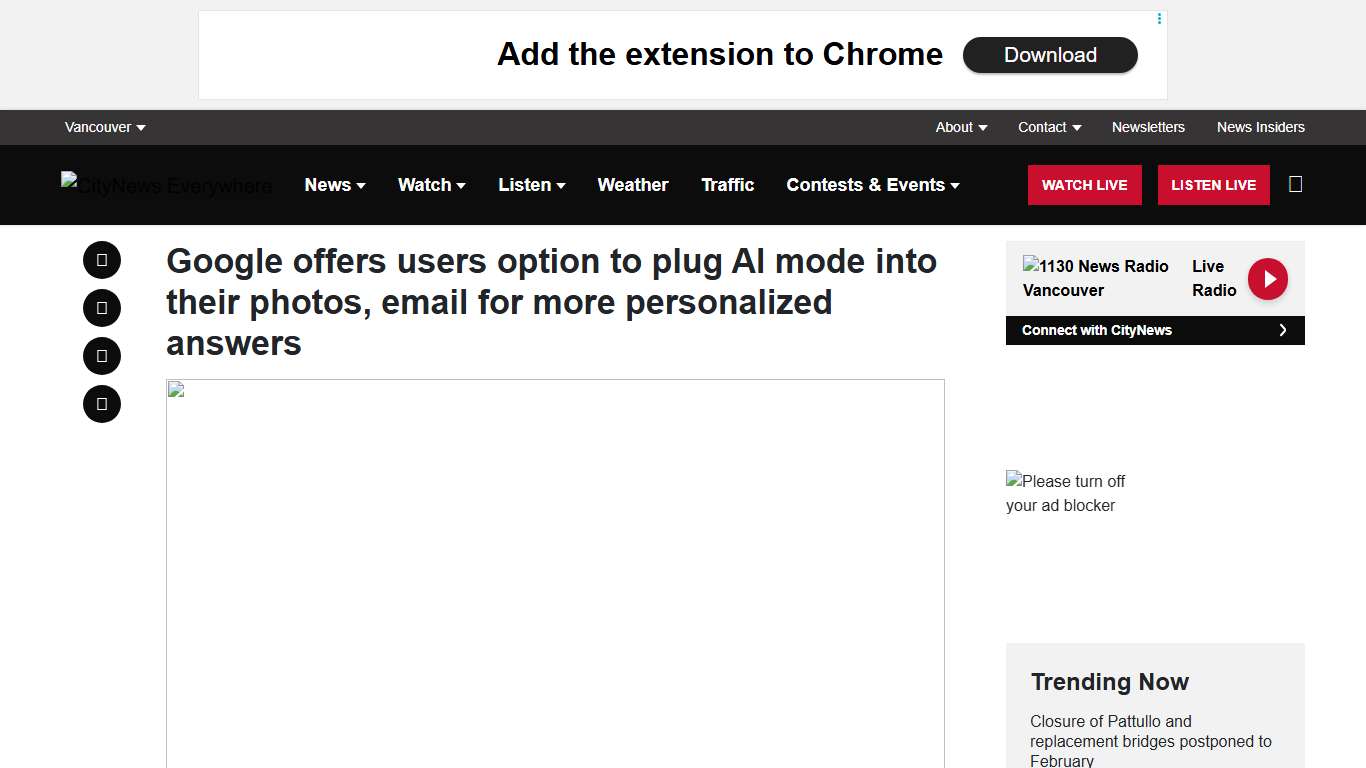Viewport: 1366px width, 768px height.
Task: Click the bottommost black circular share icon
Action: click(x=102, y=404)
